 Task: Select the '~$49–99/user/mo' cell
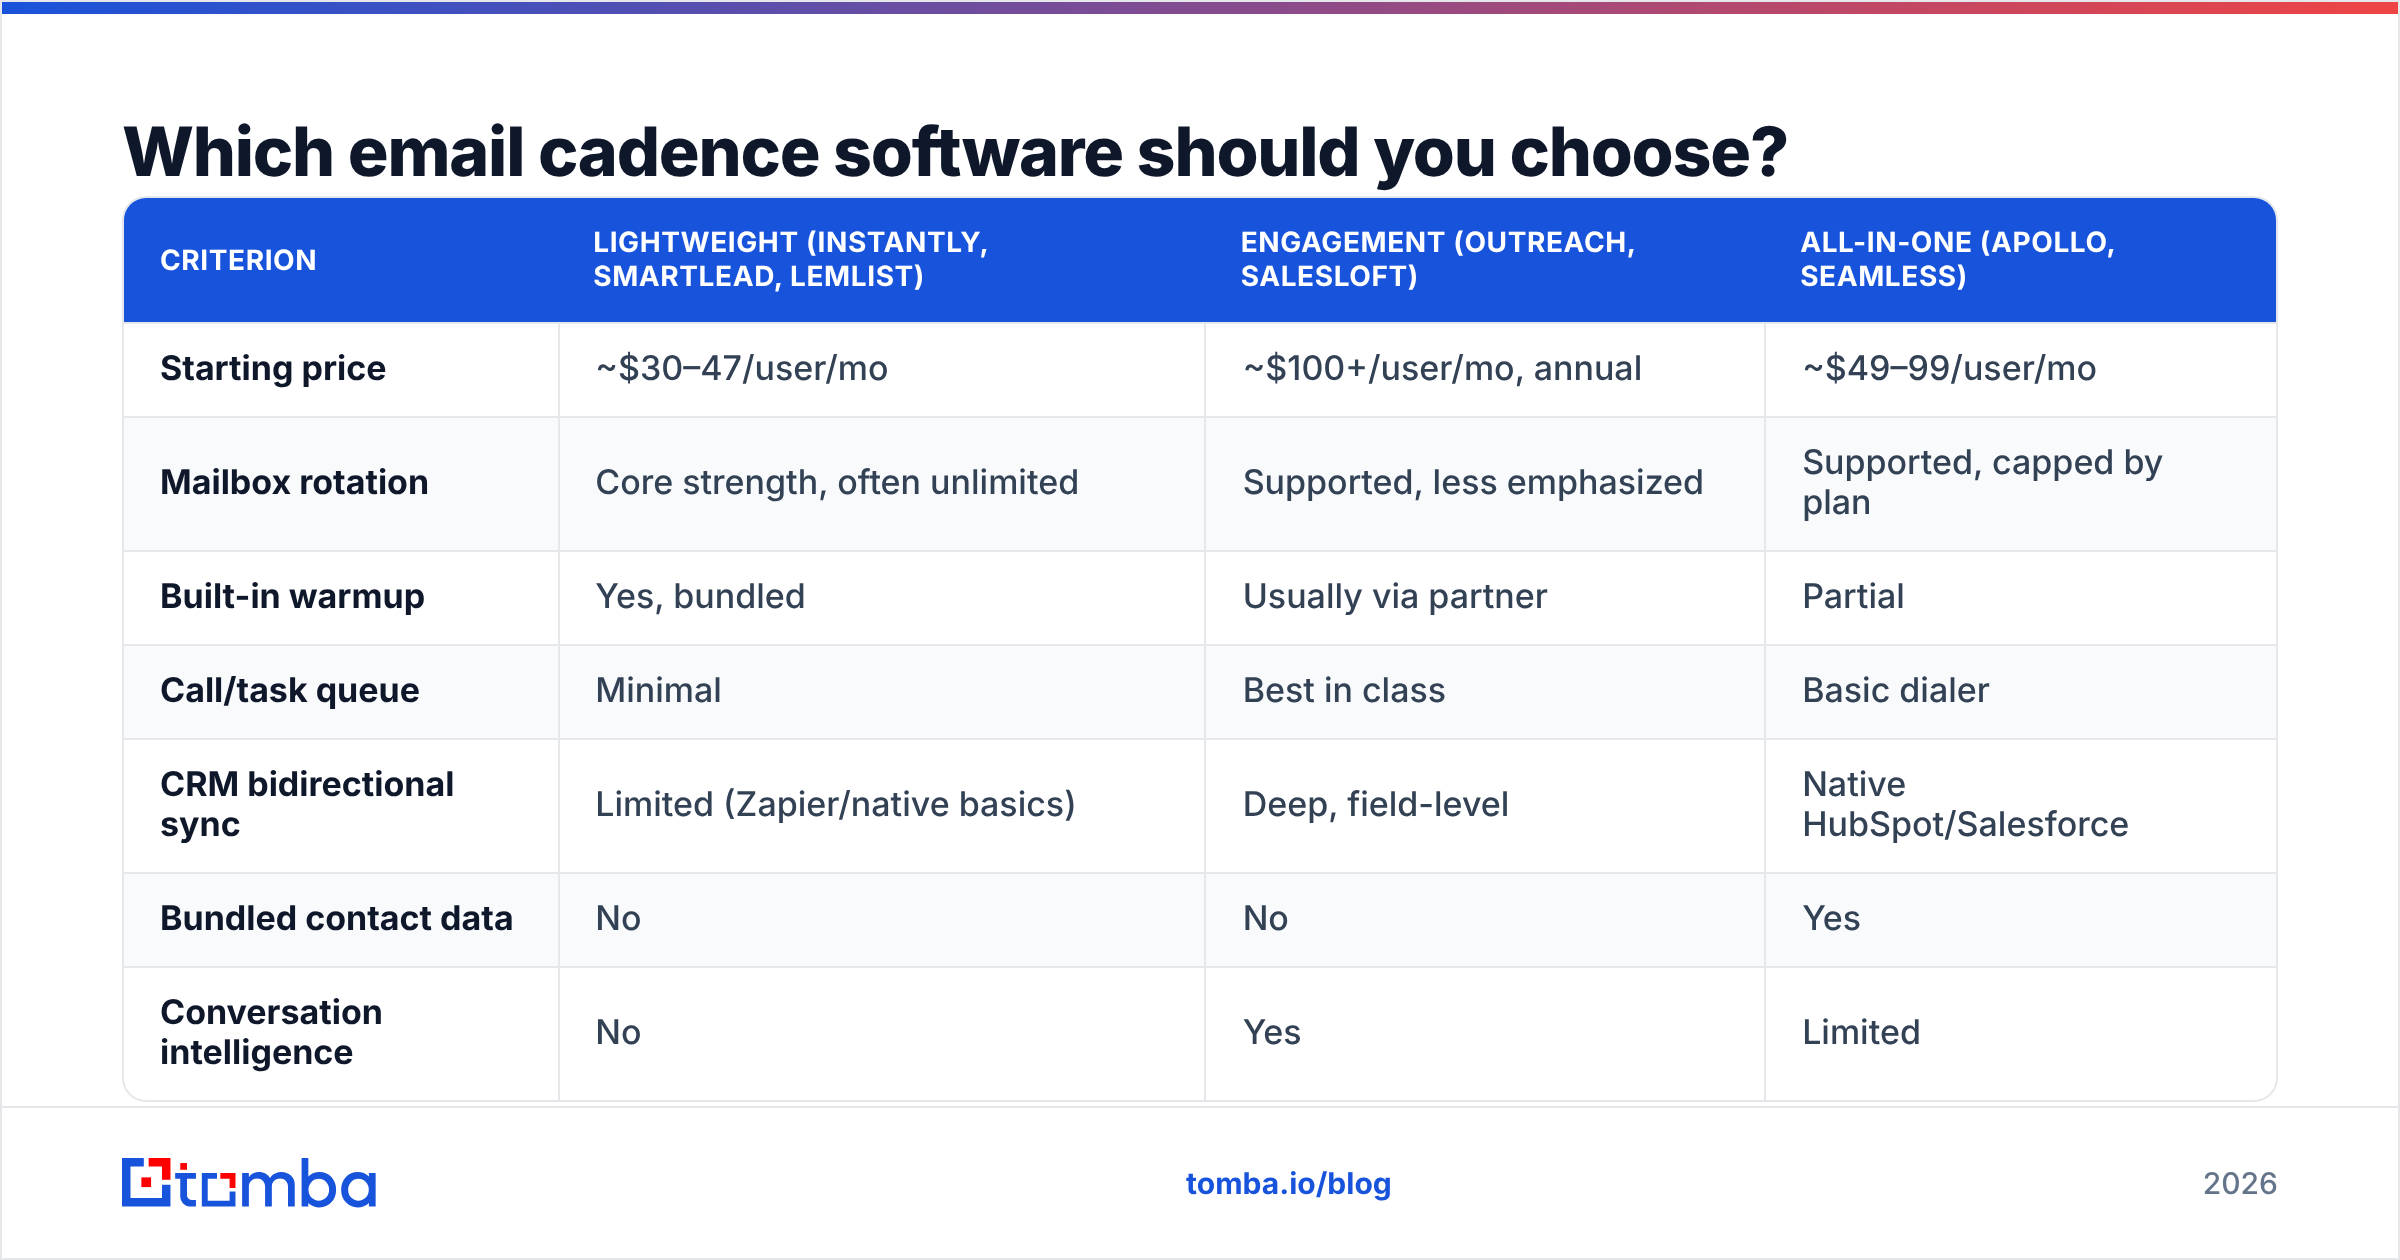click(1949, 368)
